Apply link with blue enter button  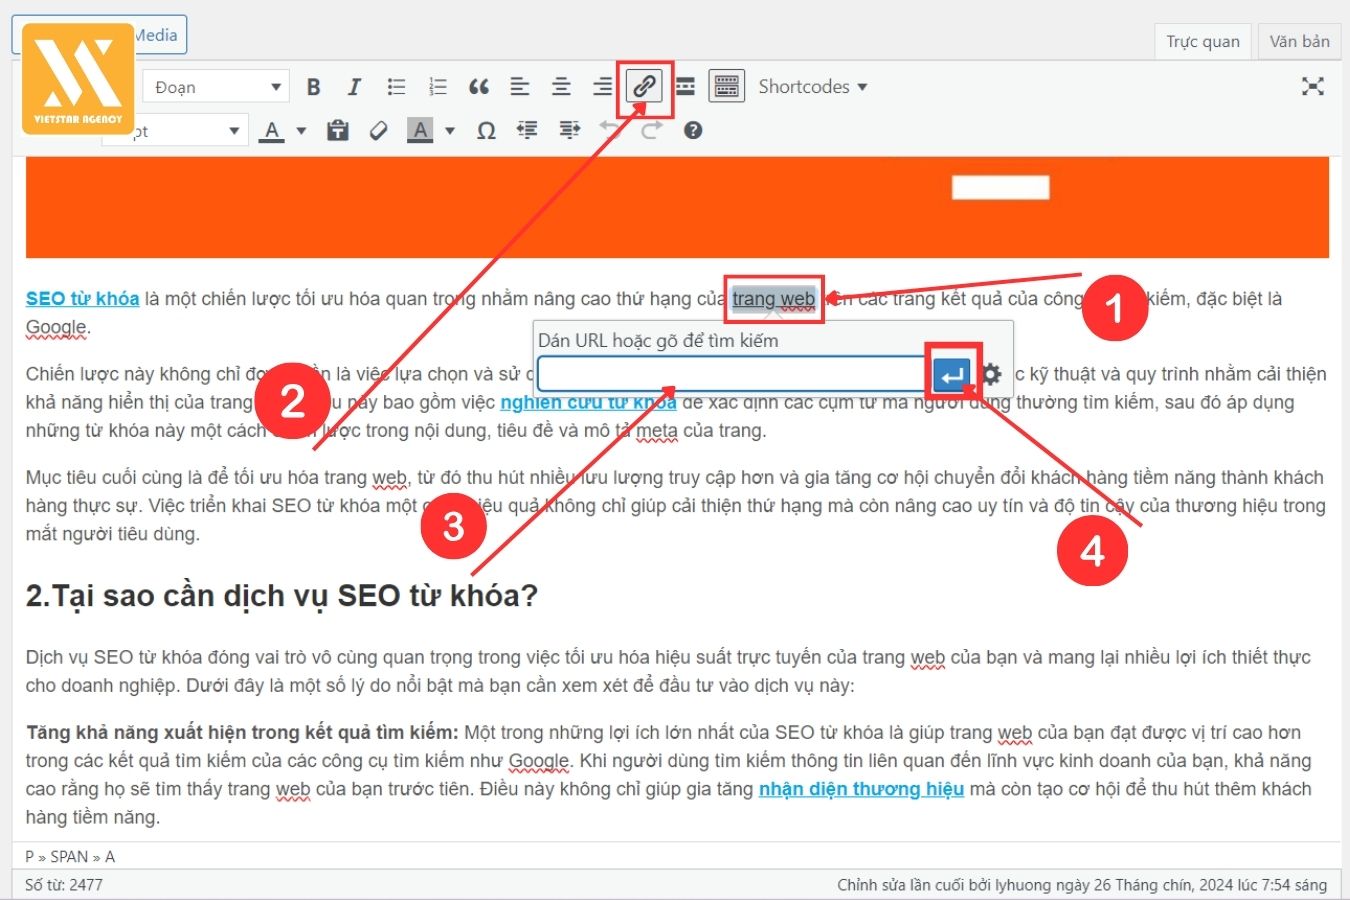(x=951, y=376)
